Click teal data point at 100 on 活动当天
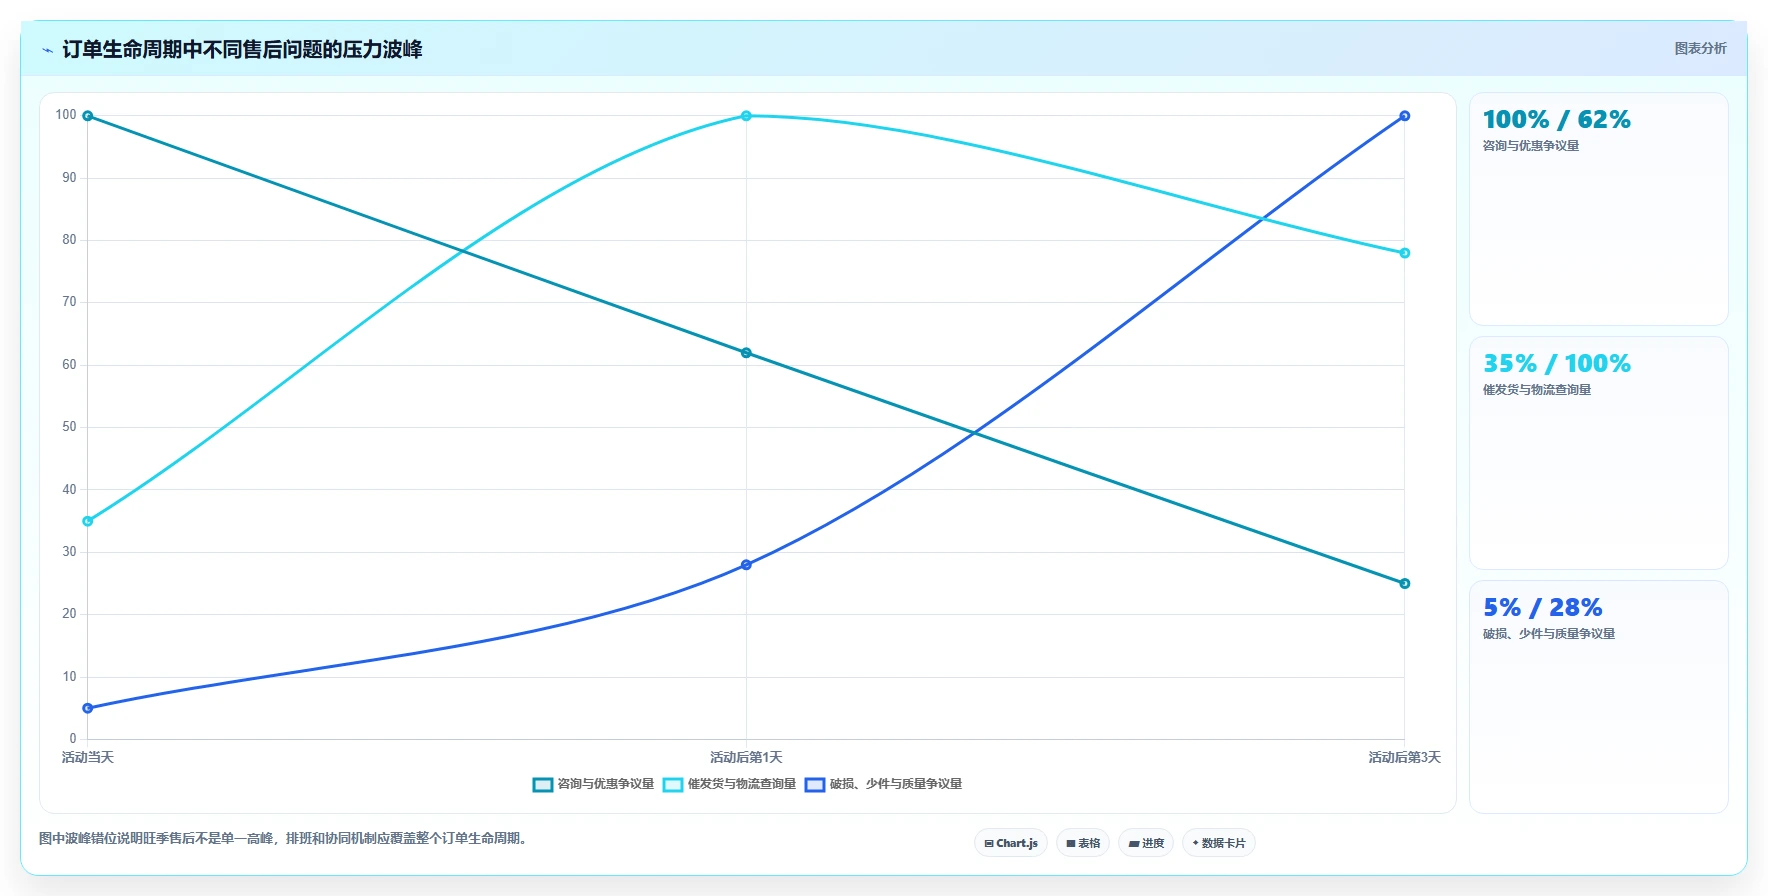Viewport: 1768px width, 896px height. coord(88,116)
